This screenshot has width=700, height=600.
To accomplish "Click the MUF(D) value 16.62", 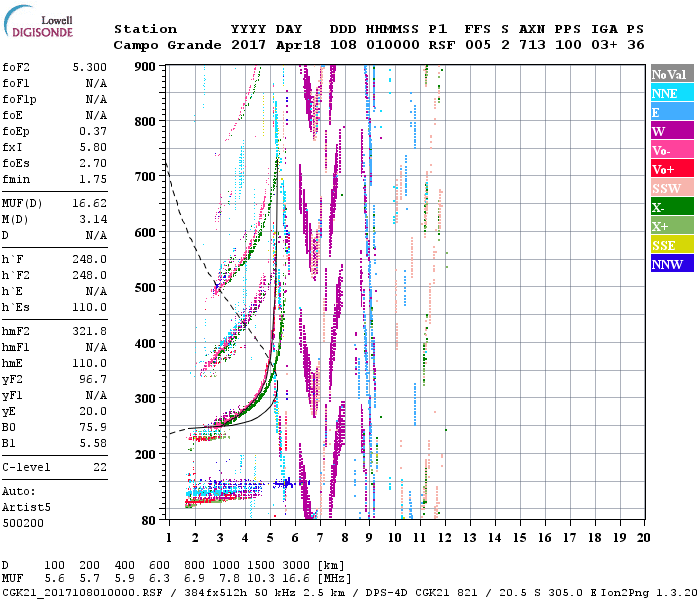I will (90, 204).
